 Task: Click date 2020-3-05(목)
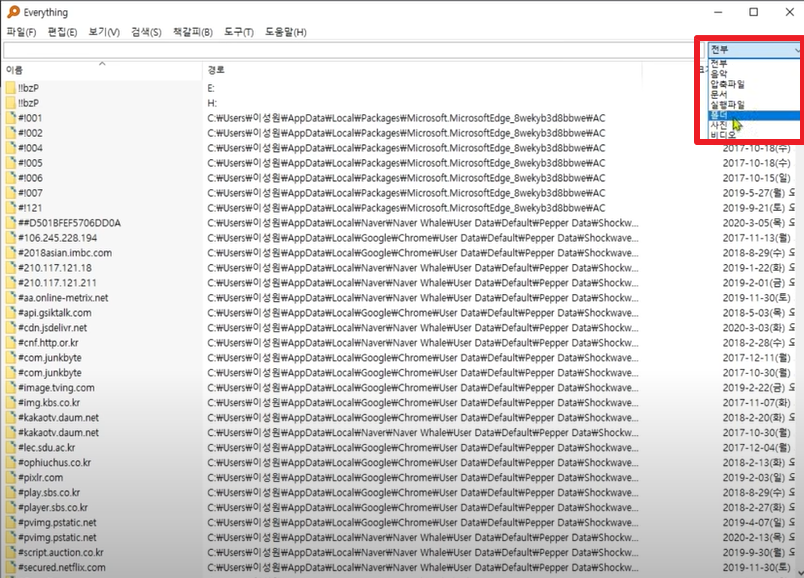753,223
